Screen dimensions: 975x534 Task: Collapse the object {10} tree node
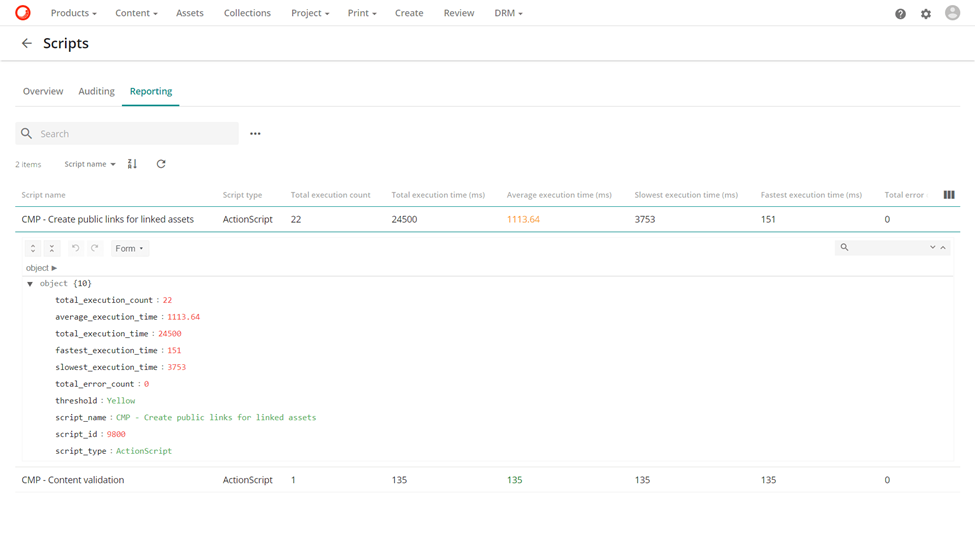click(x=30, y=284)
